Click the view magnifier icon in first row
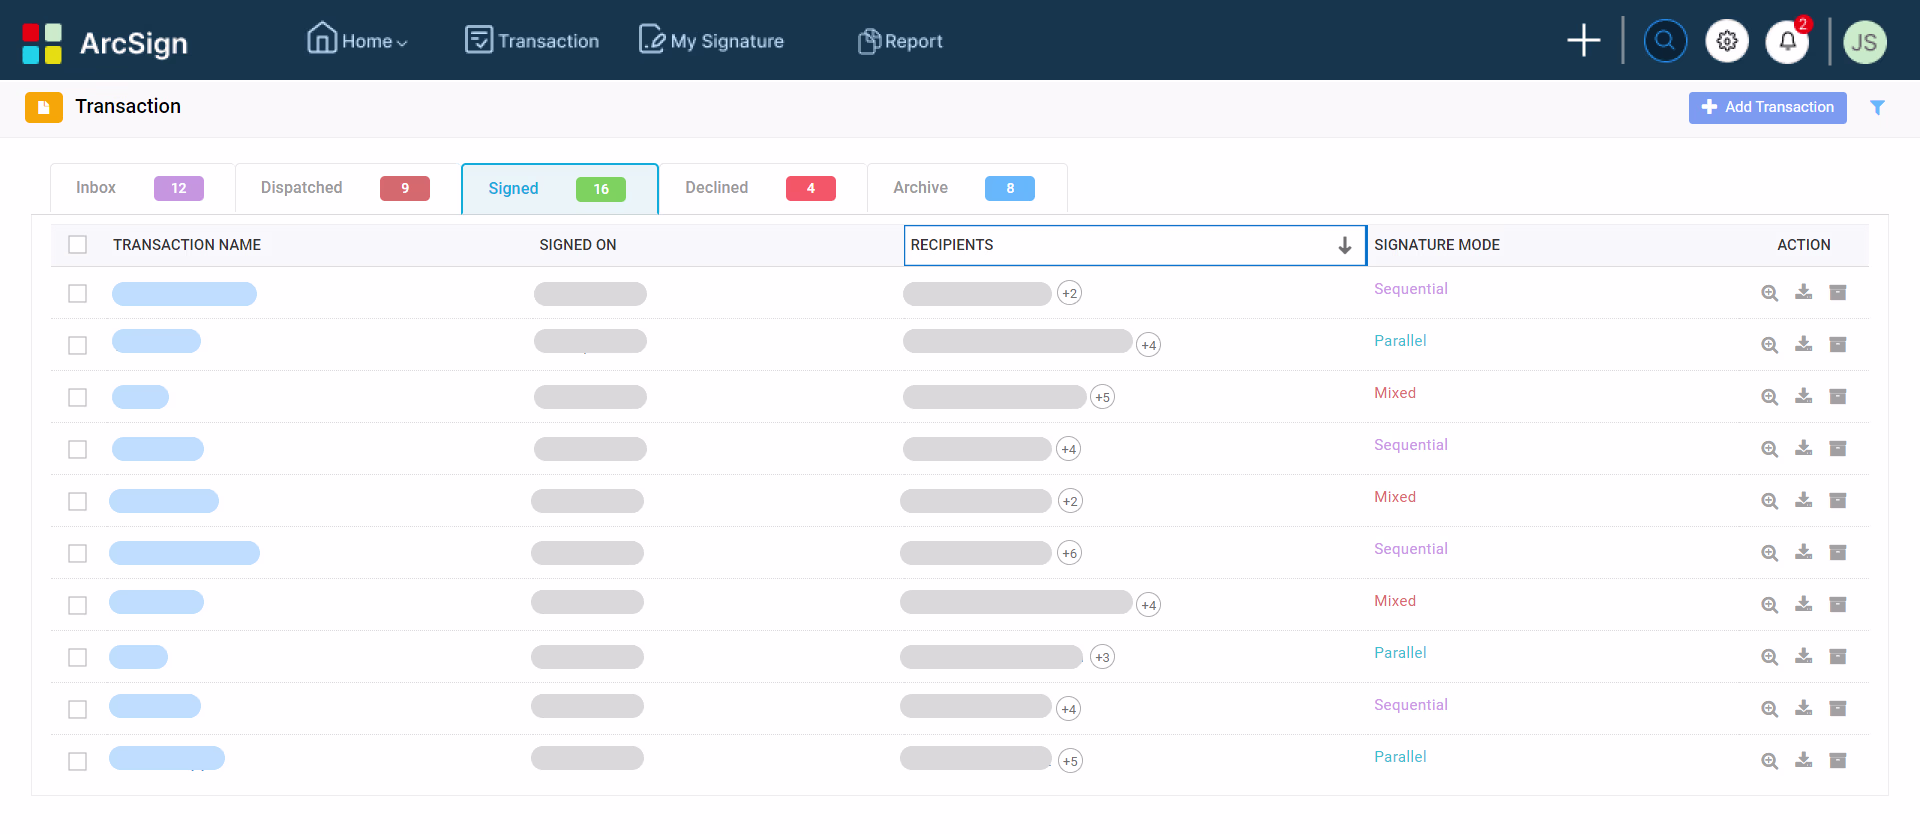This screenshot has height=834, width=1920. 1769,293
